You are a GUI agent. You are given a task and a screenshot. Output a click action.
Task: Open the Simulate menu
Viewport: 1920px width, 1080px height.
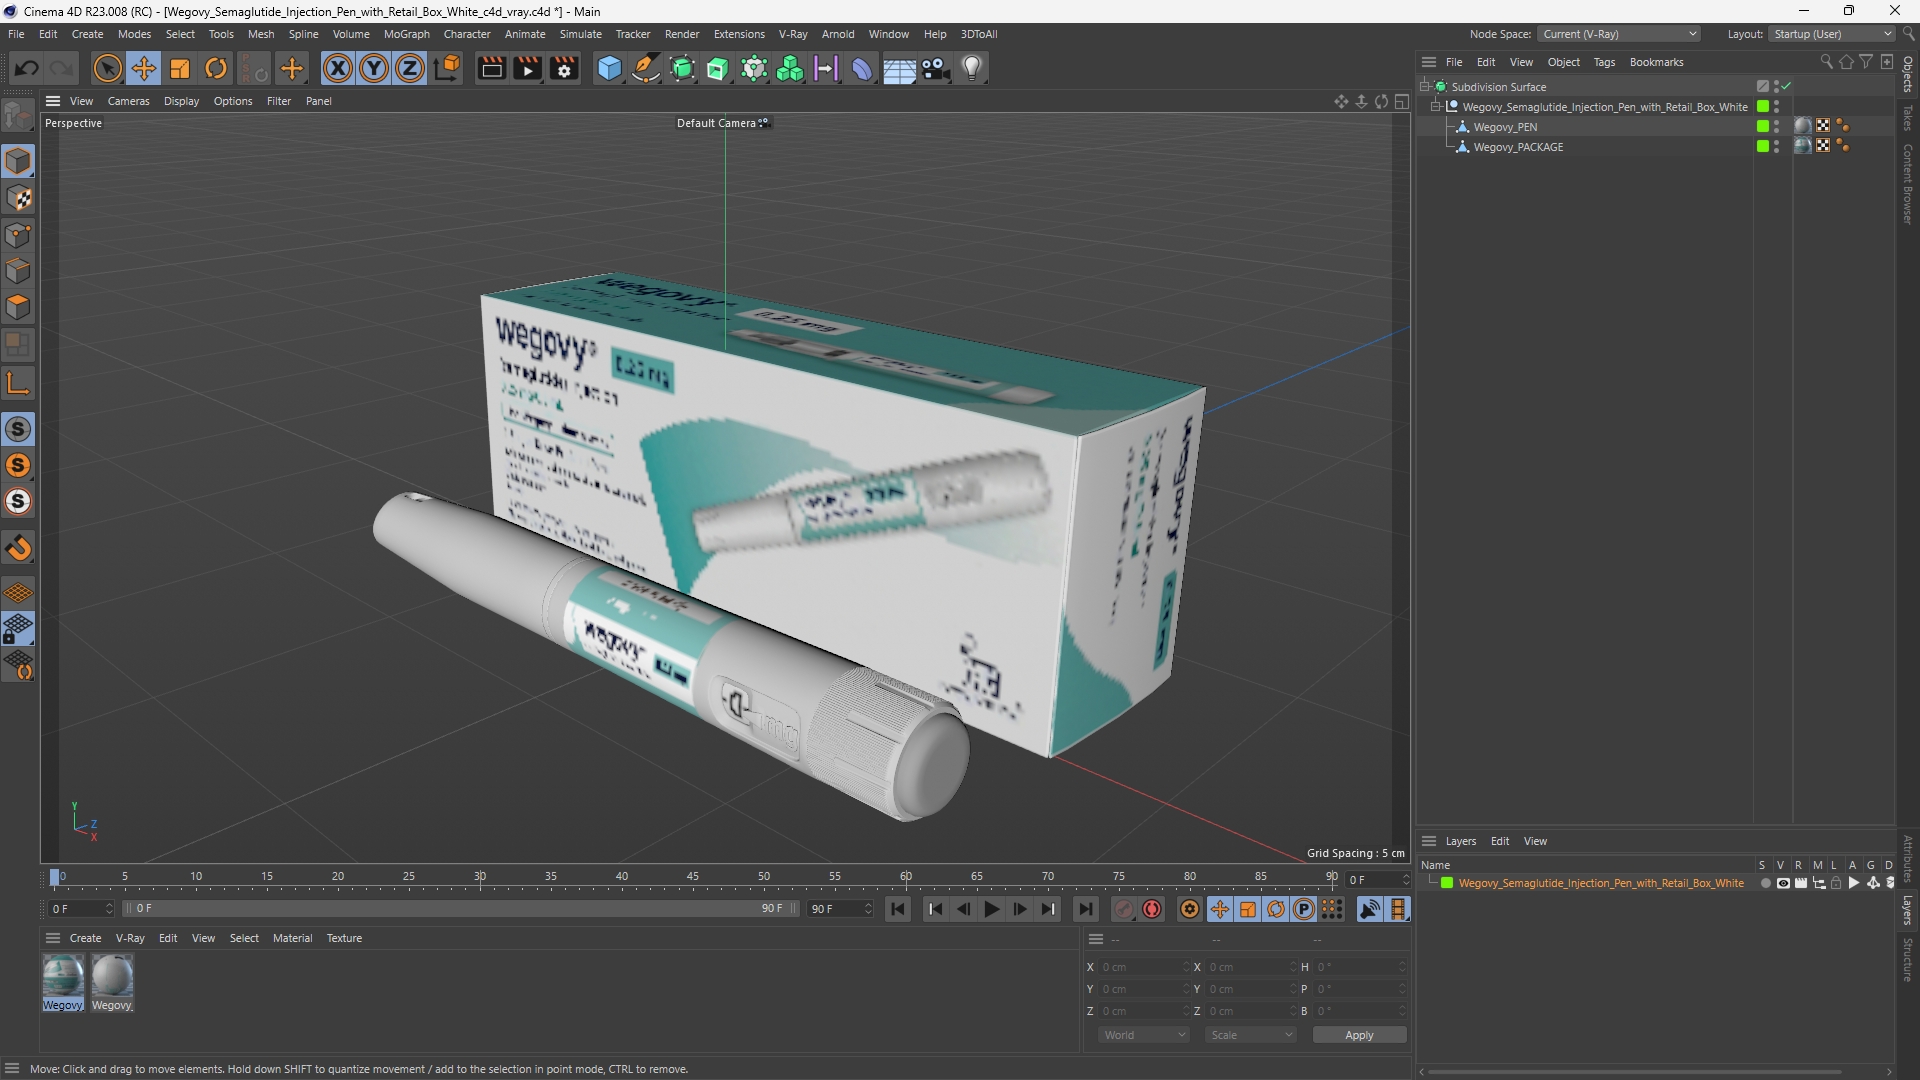pos(580,34)
